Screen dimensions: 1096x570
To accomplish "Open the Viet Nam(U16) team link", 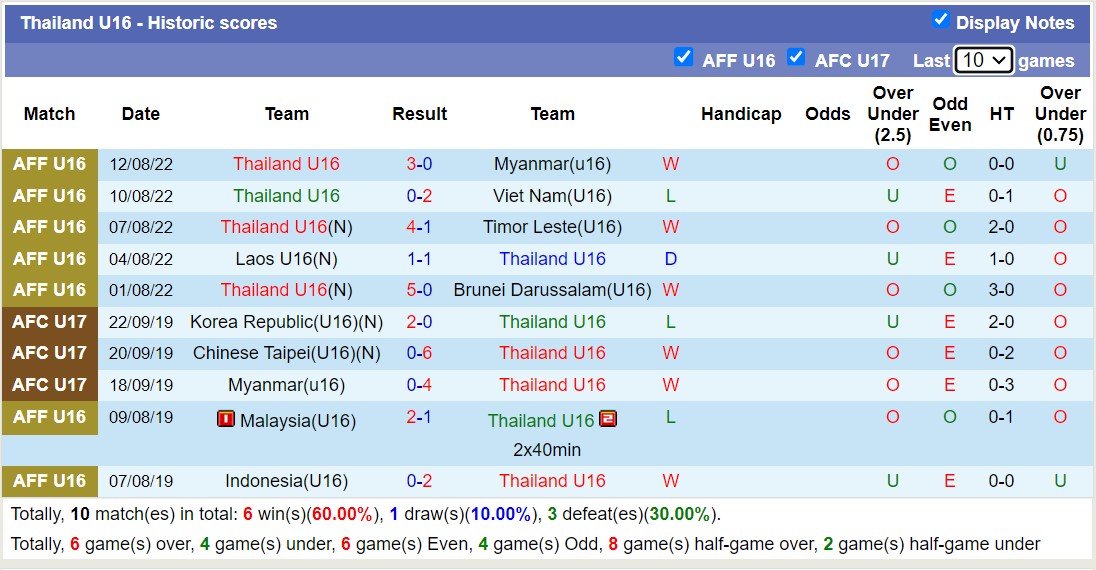I will 552,196.
